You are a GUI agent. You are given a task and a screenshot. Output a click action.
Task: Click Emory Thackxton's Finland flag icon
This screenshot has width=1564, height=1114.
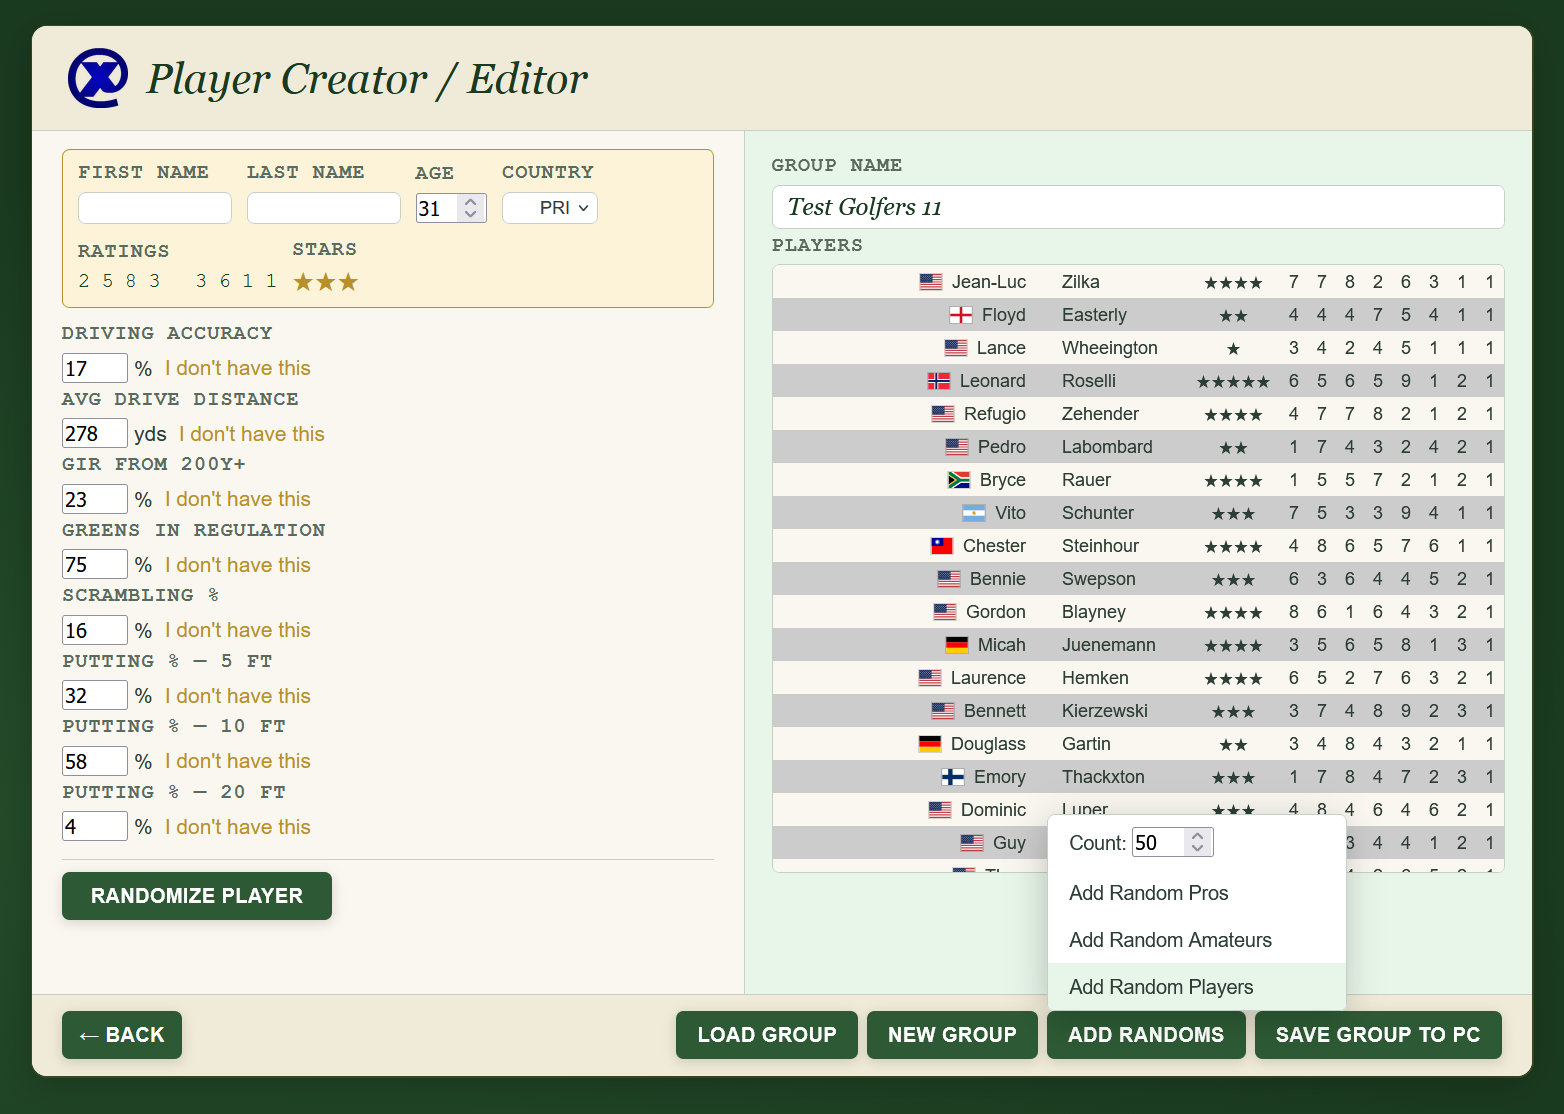[x=953, y=777]
